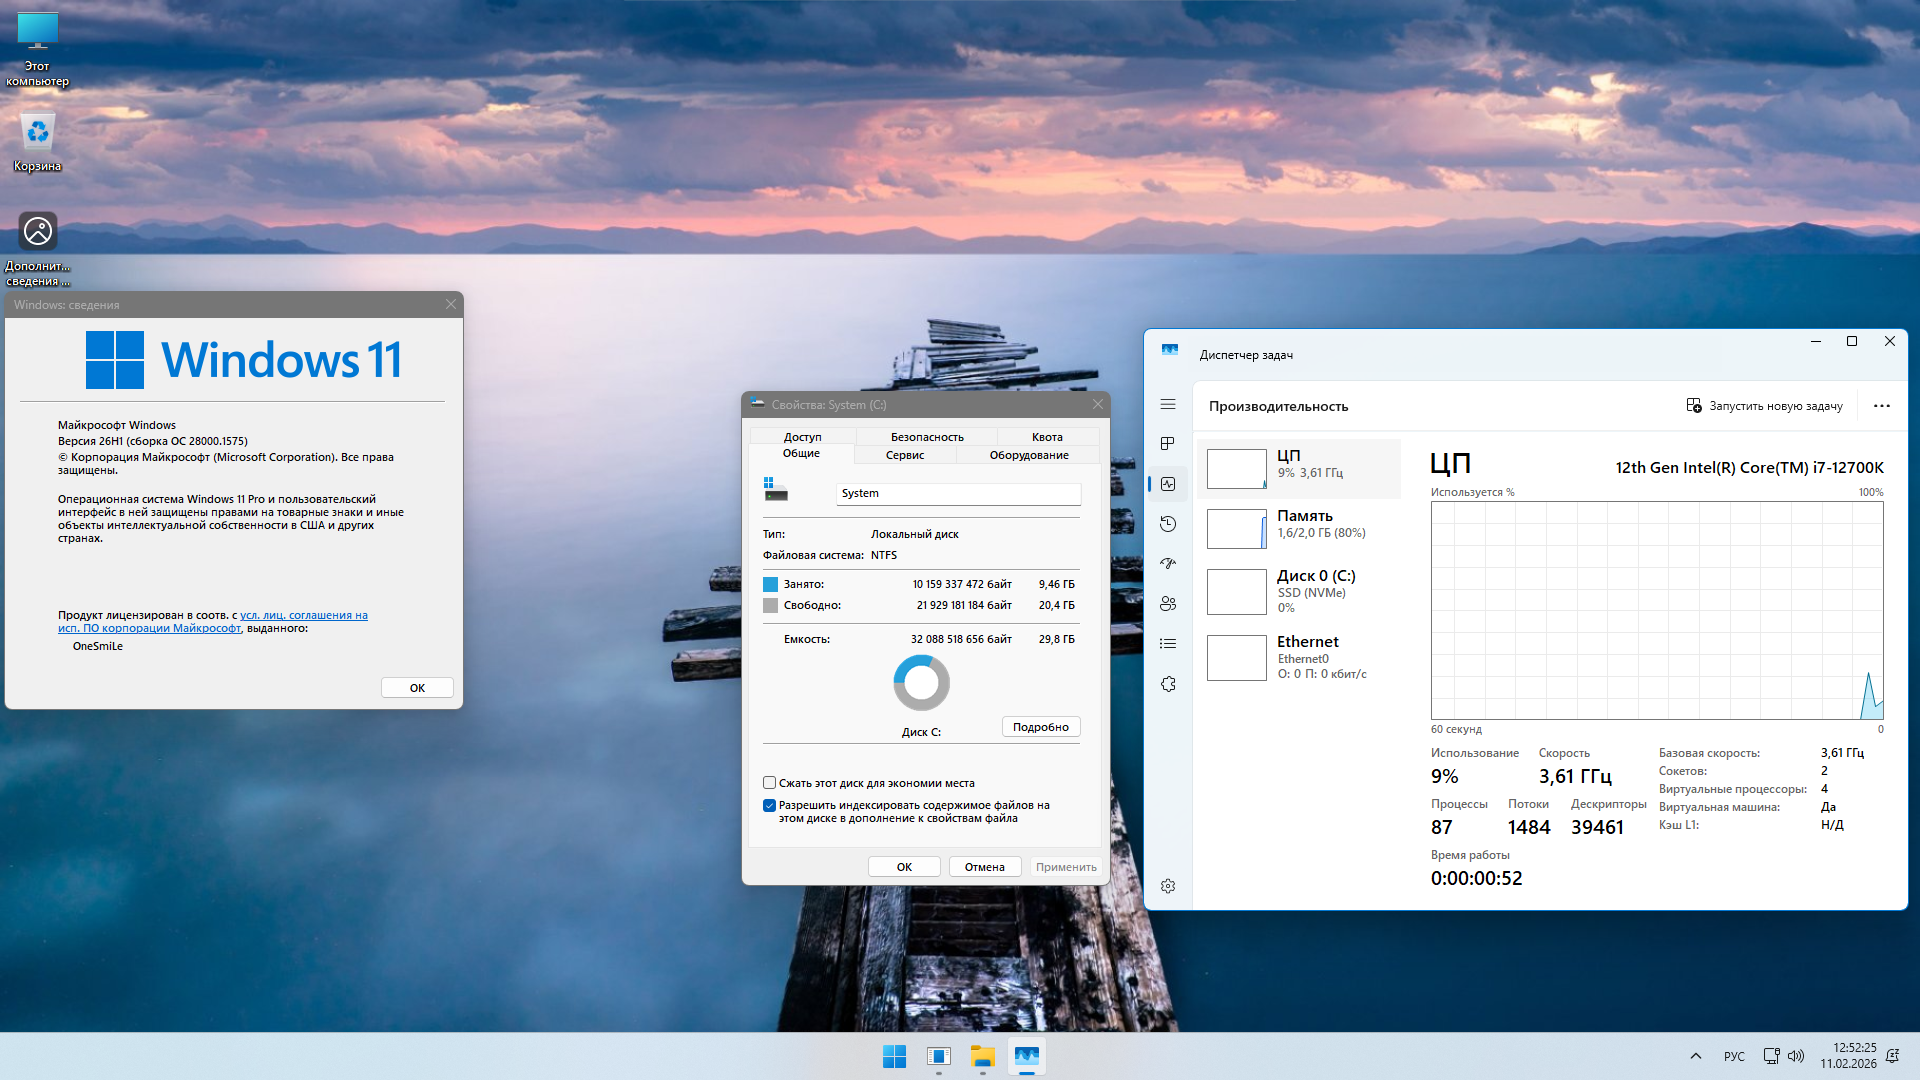The height and width of the screenshot is (1080, 1920).
Task: Open Microsoft license terms link
Action: 304,615
